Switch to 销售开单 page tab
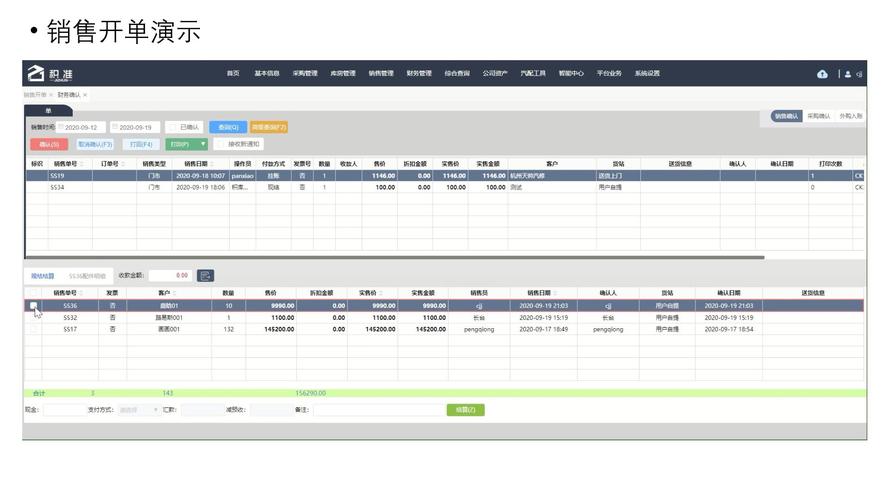 pyautogui.click(x=35, y=95)
